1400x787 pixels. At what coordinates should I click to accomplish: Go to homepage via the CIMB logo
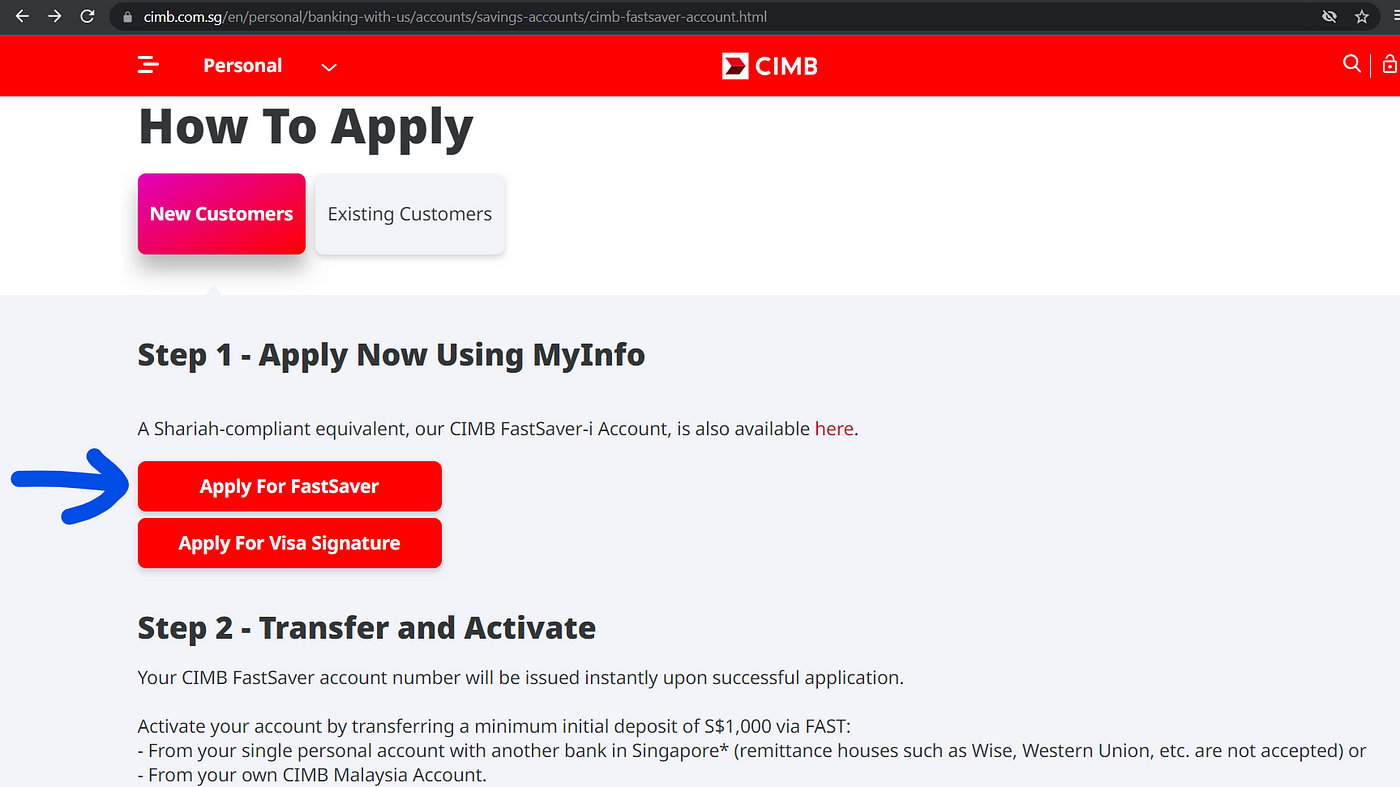click(770, 66)
